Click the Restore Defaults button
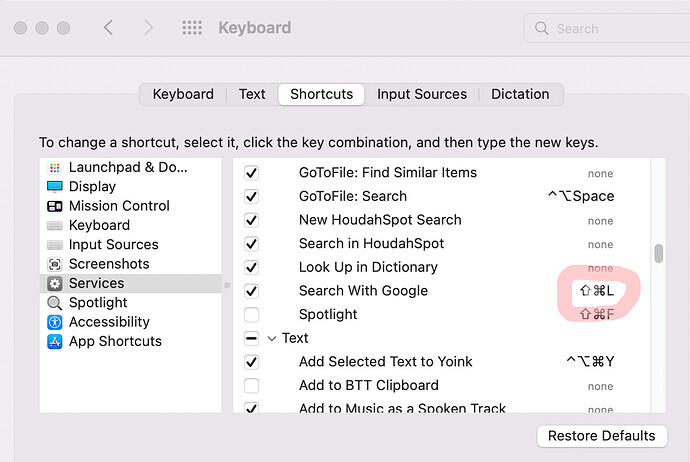Viewport: 690px width, 462px height. (x=602, y=436)
